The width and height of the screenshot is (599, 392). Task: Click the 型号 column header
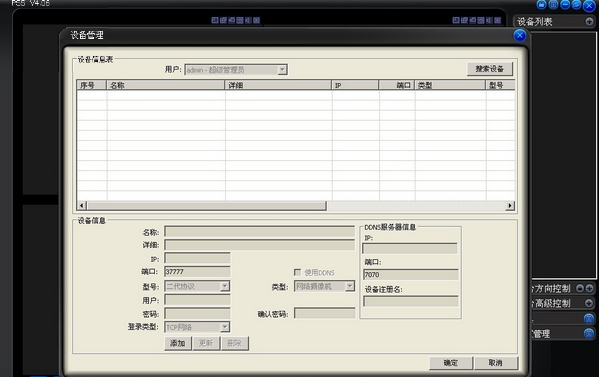coord(500,85)
